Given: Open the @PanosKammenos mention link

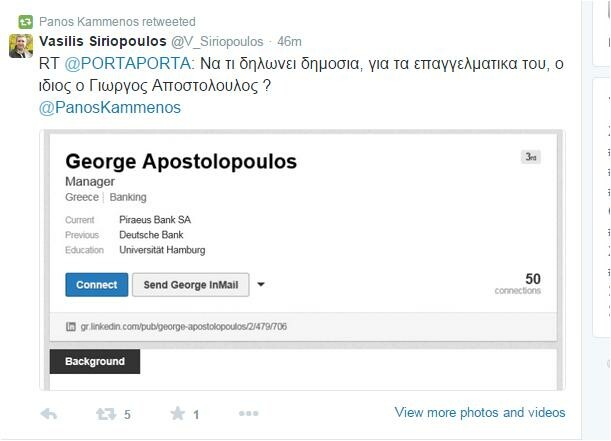Looking at the screenshot, I should pyautogui.click(x=110, y=108).
